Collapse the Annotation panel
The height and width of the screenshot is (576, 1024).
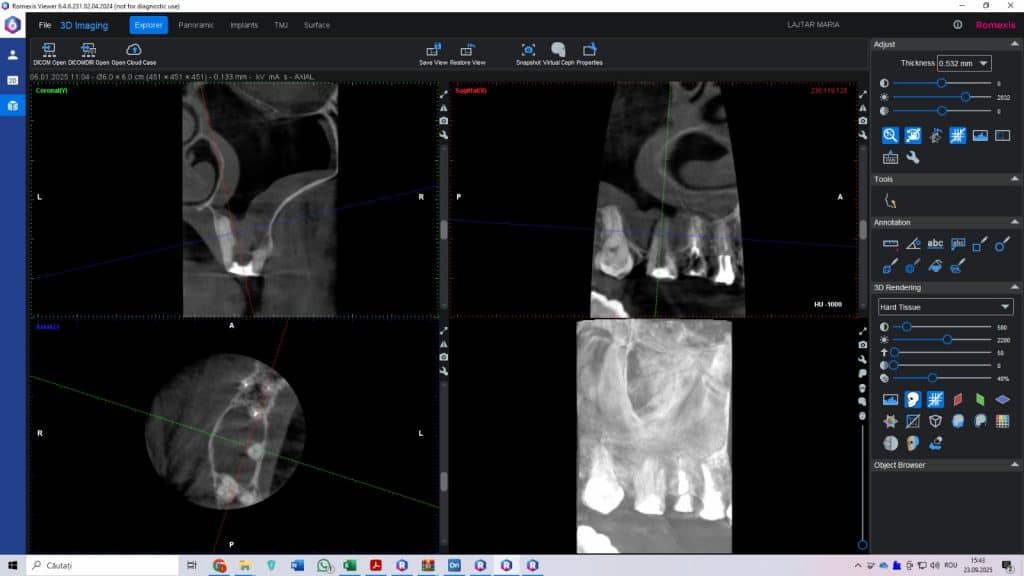click(x=1015, y=221)
